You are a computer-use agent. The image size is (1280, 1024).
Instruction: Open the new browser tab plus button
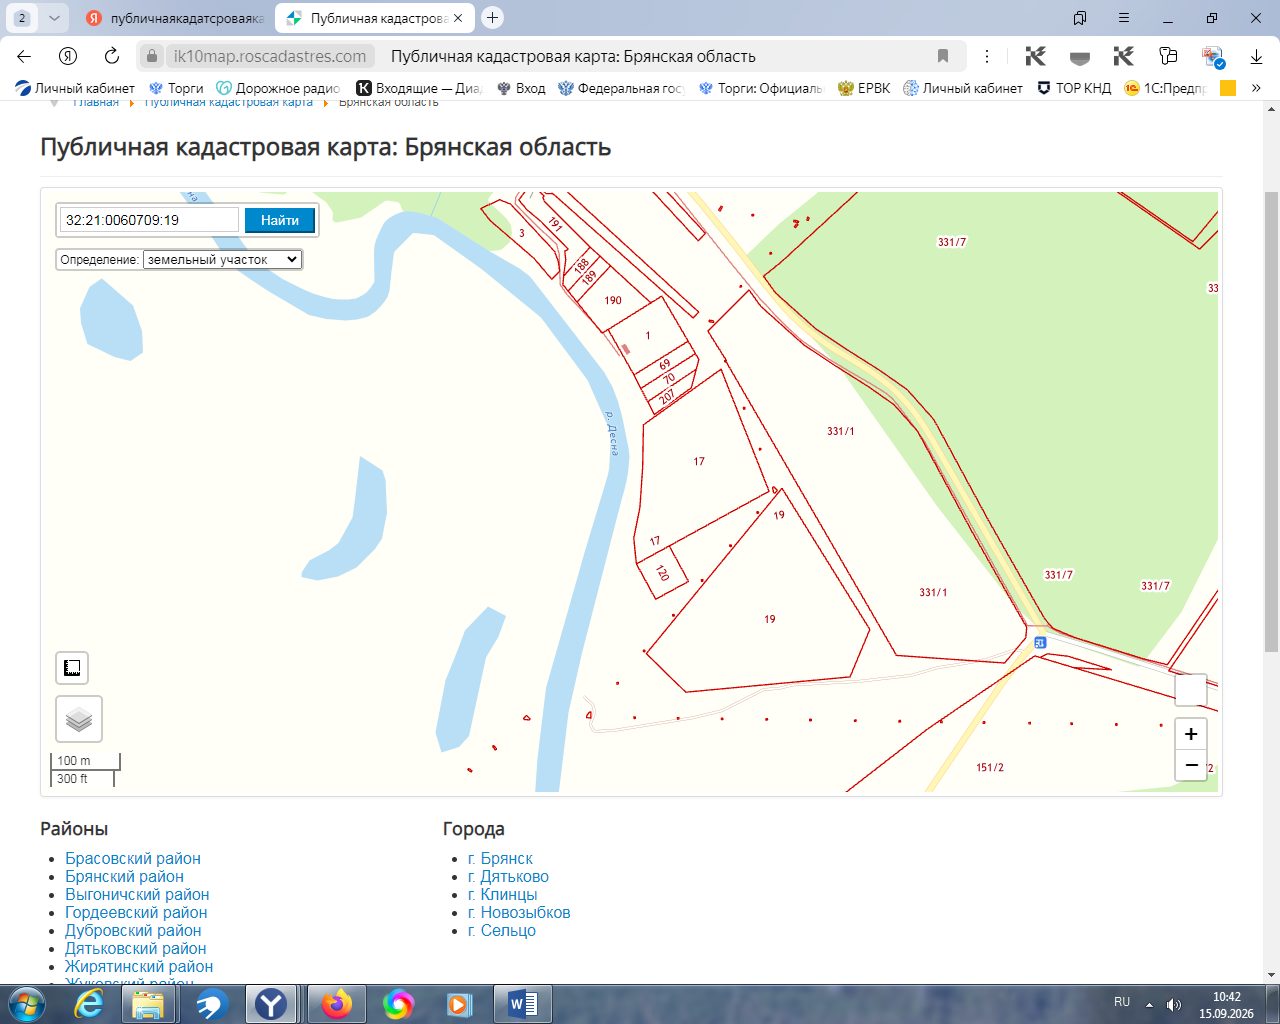tap(492, 18)
